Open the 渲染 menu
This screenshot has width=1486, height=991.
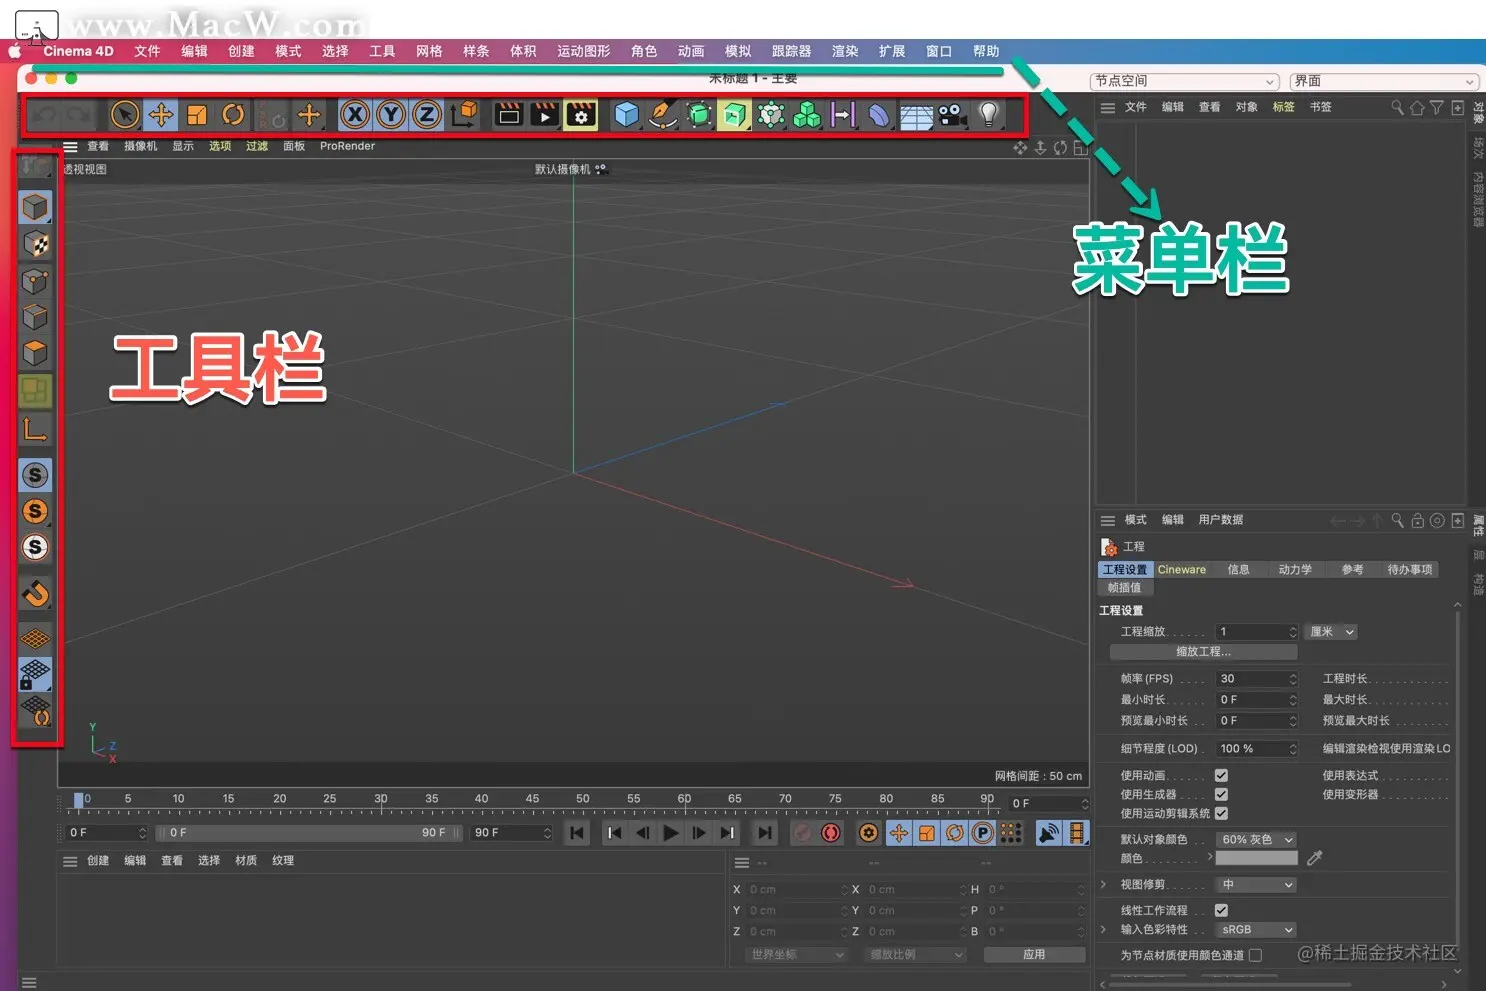(845, 51)
